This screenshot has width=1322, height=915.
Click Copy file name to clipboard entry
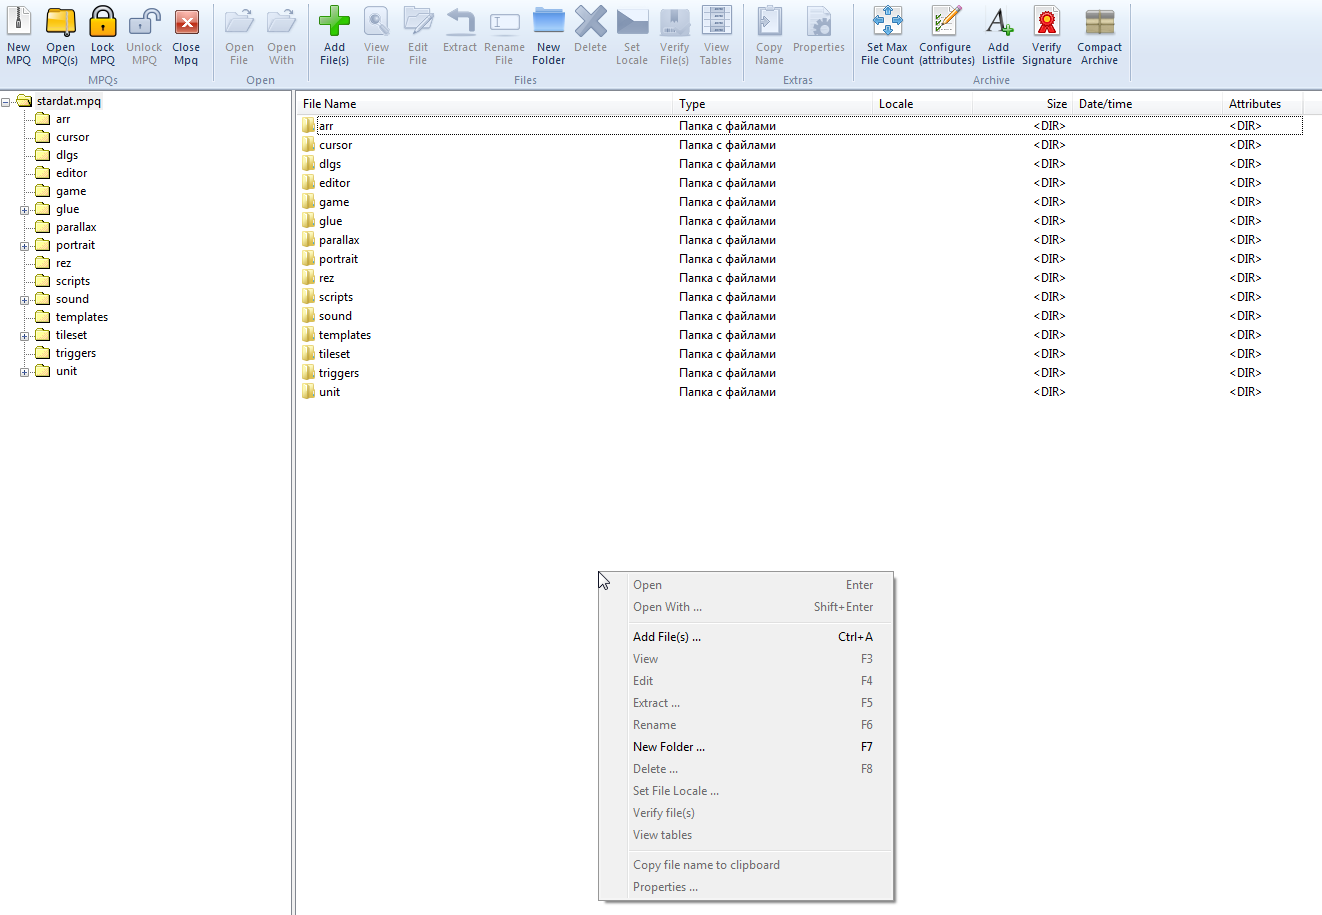tap(746, 865)
